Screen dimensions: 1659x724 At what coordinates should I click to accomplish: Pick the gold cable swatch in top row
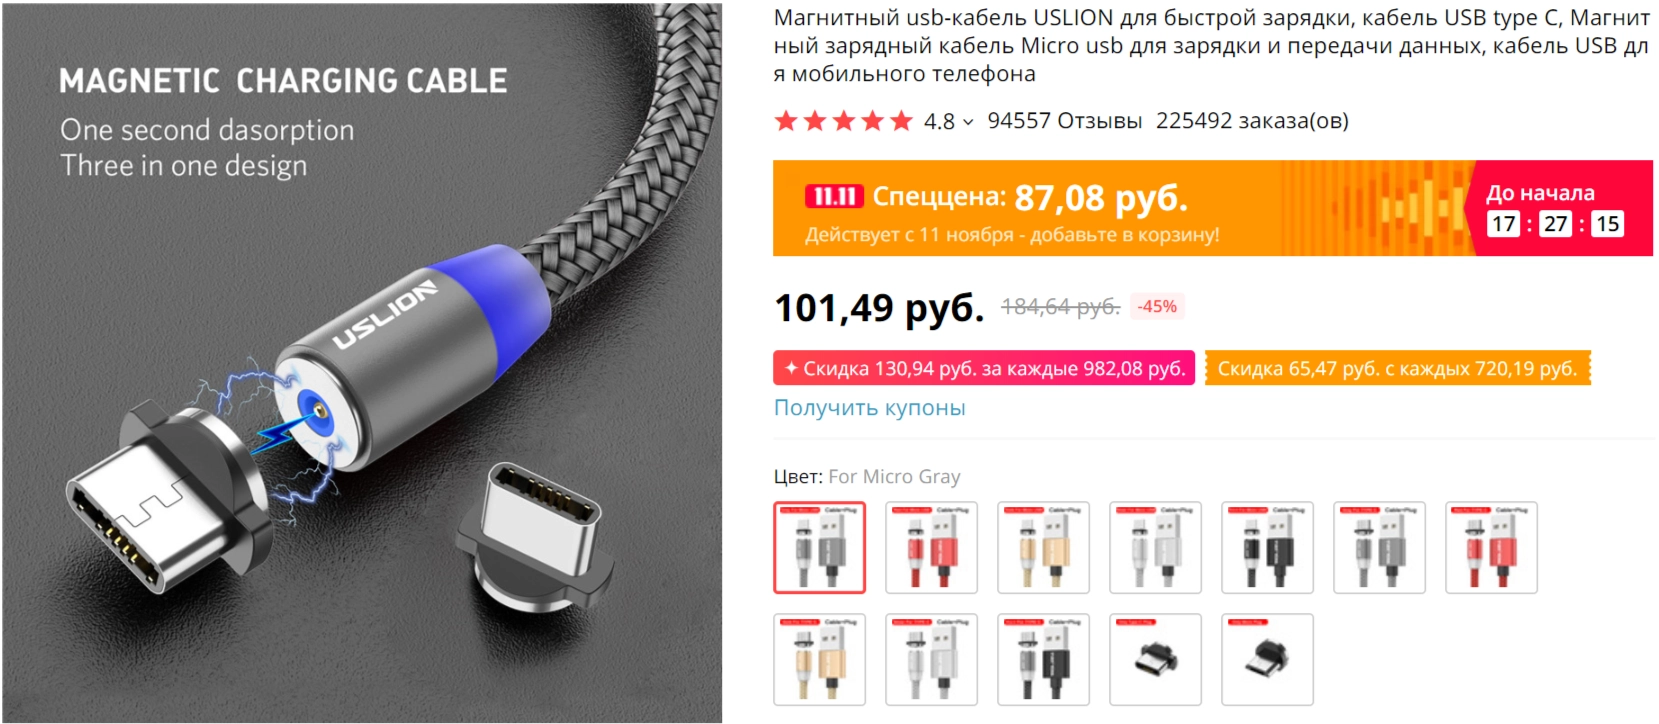(x=1043, y=548)
